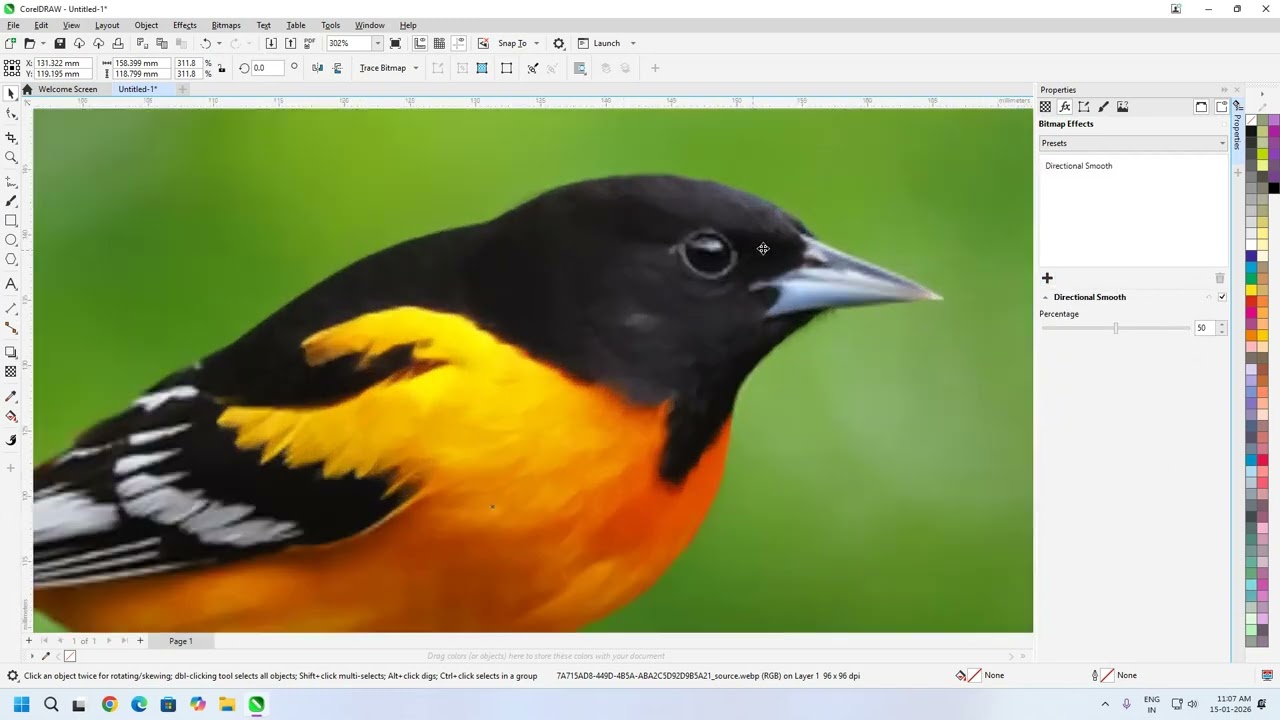Toggle Show guidelines button
The width and height of the screenshot is (1280, 720).
[x=459, y=43]
